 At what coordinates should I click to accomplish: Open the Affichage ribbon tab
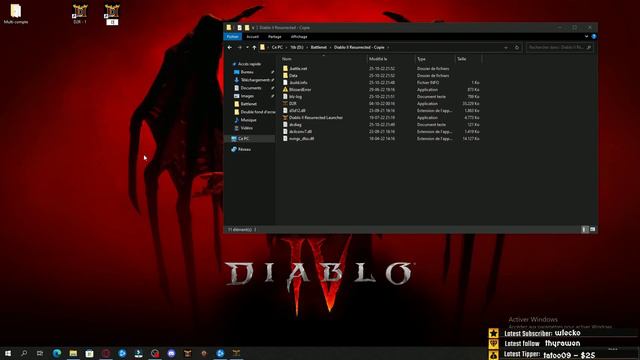[x=299, y=37]
